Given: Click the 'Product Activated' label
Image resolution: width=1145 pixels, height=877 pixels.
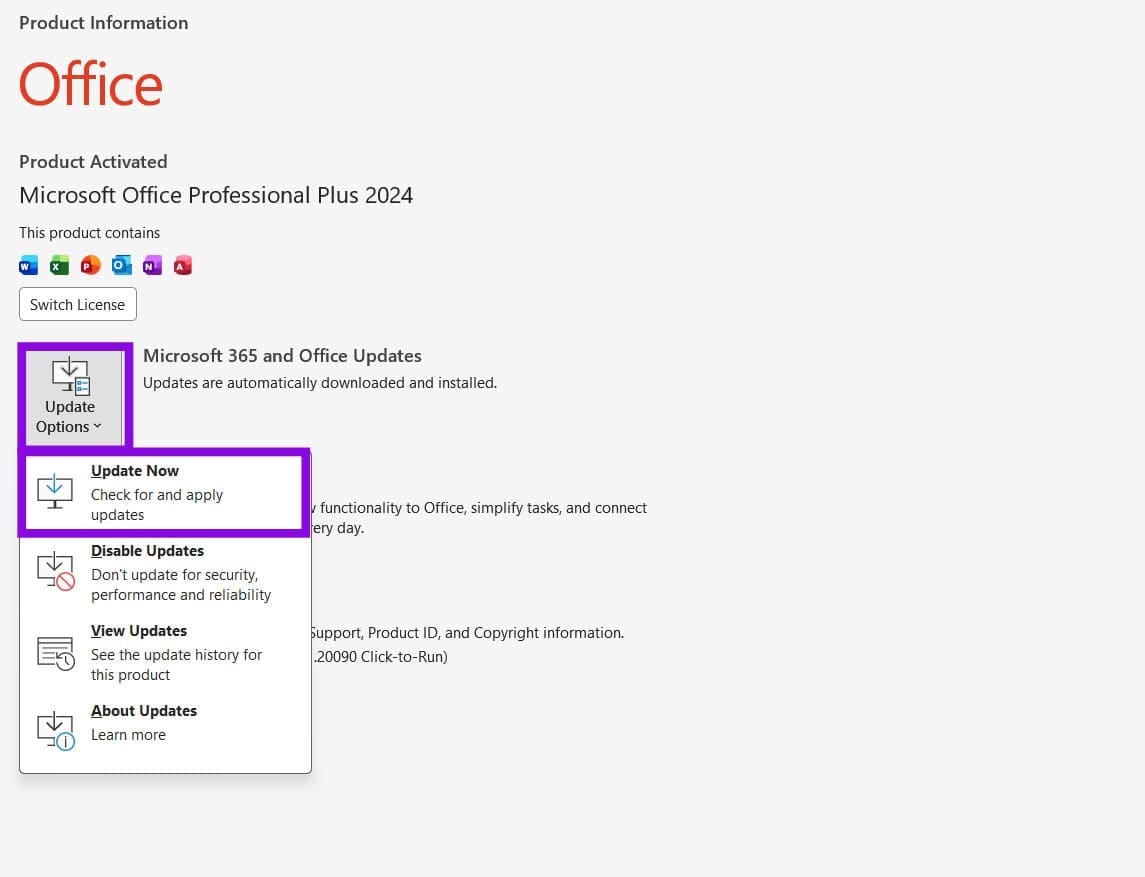Looking at the screenshot, I should 93,161.
